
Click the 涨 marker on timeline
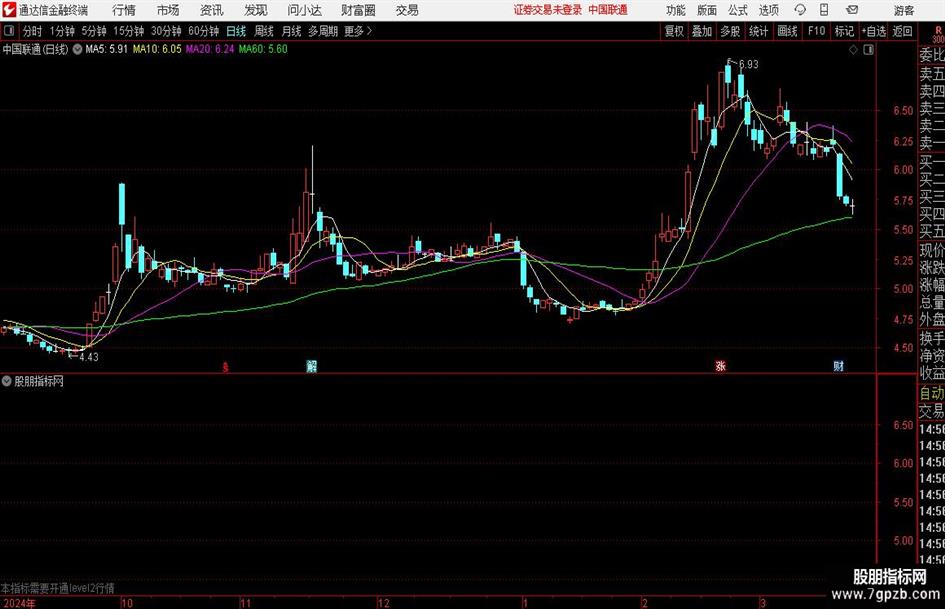tap(720, 366)
